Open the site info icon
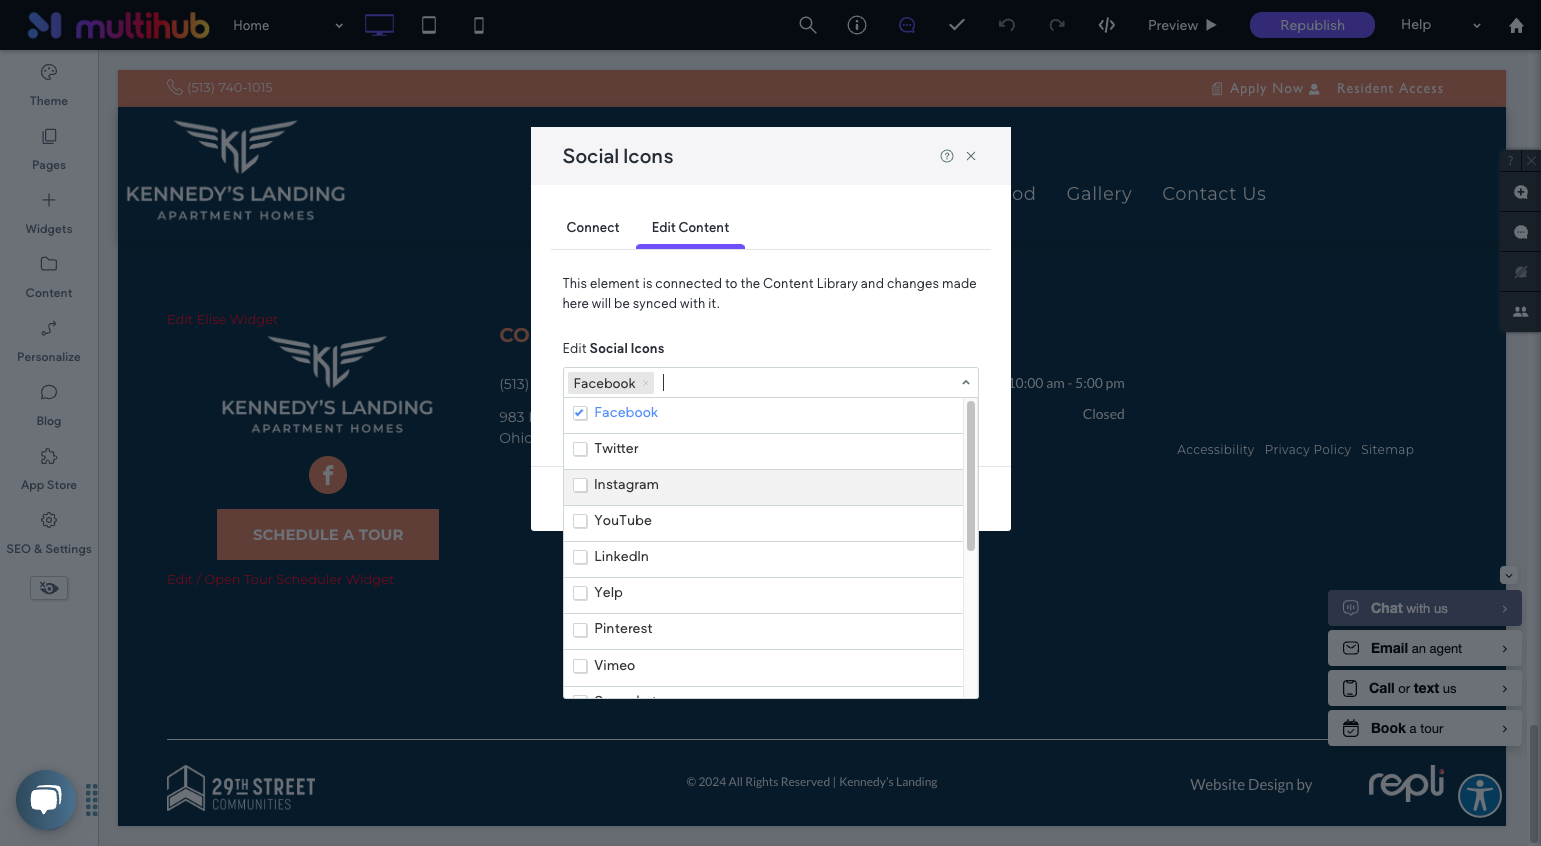1541x846 pixels. point(857,25)
